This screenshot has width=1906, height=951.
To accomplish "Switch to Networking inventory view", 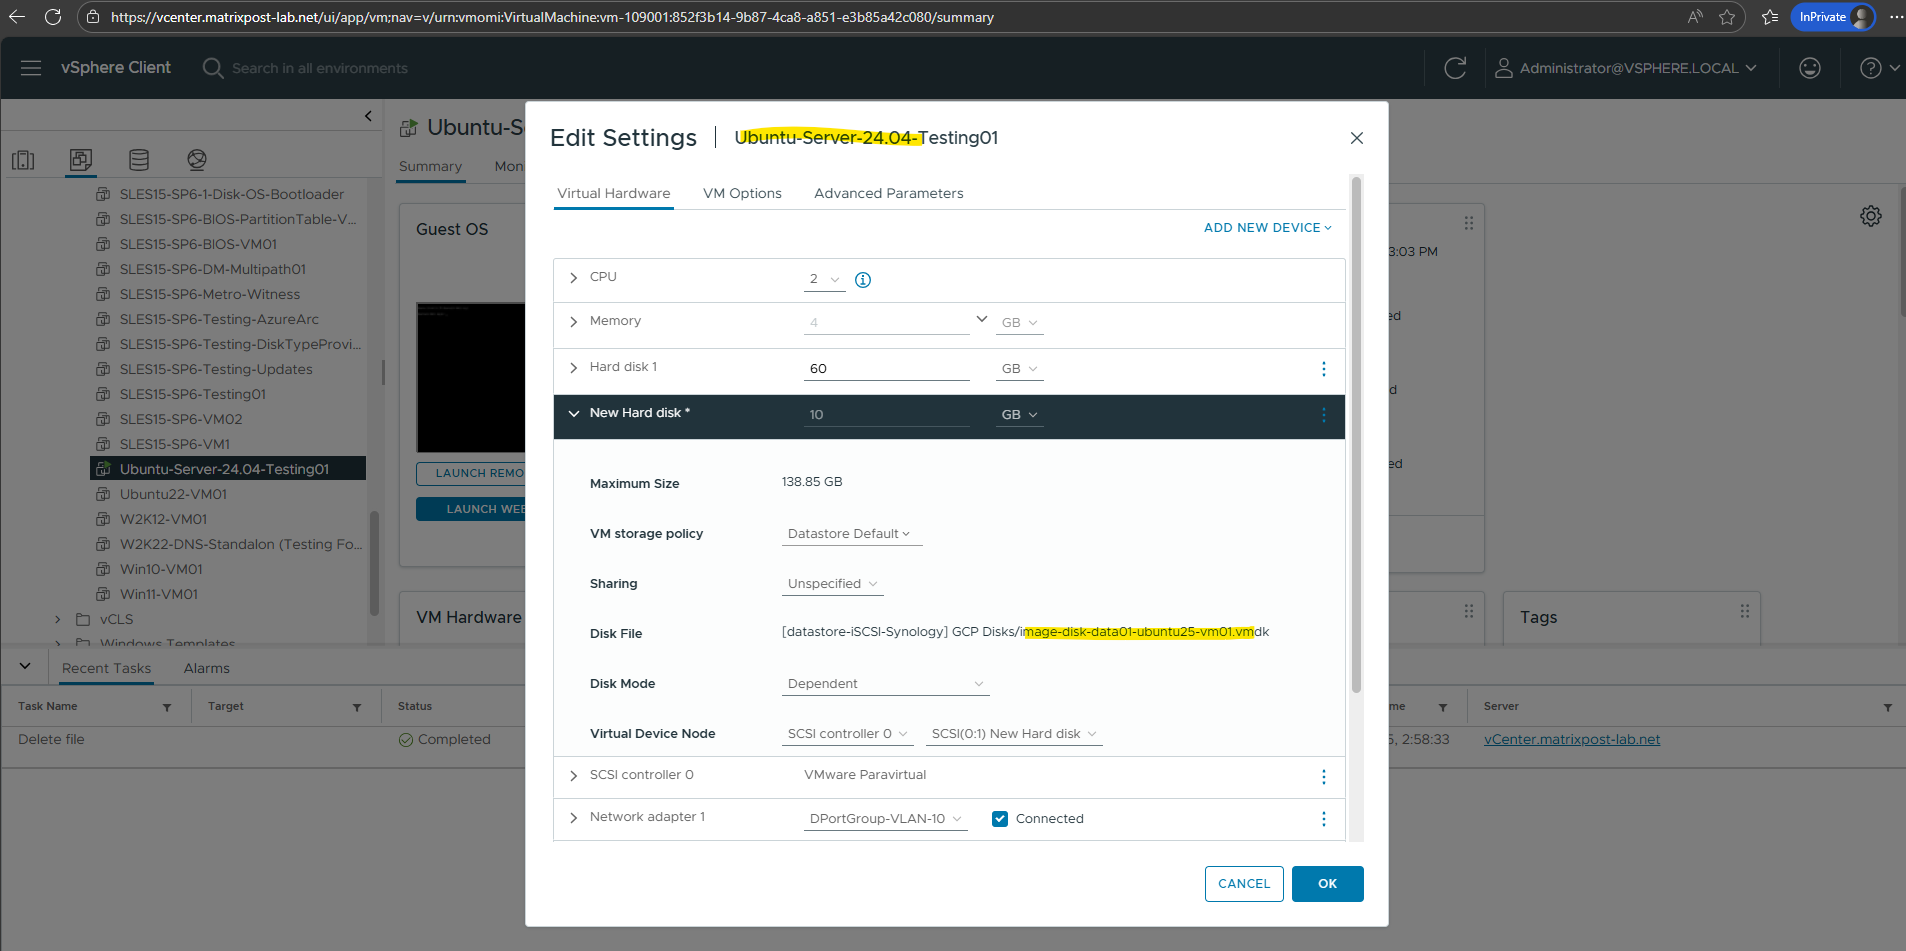I will pos(197,160).
